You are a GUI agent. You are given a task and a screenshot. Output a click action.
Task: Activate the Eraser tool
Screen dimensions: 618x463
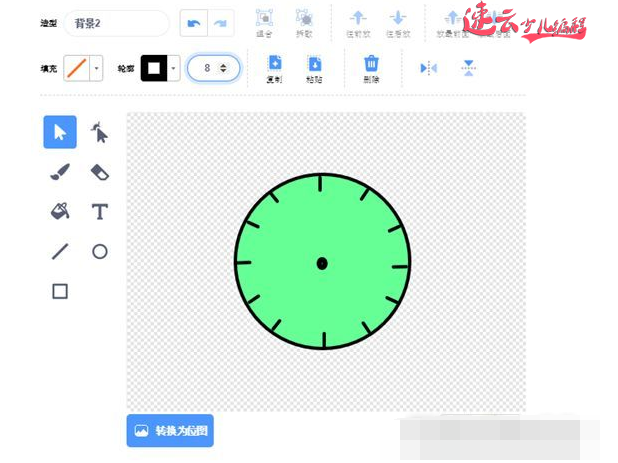click(99, 172)
